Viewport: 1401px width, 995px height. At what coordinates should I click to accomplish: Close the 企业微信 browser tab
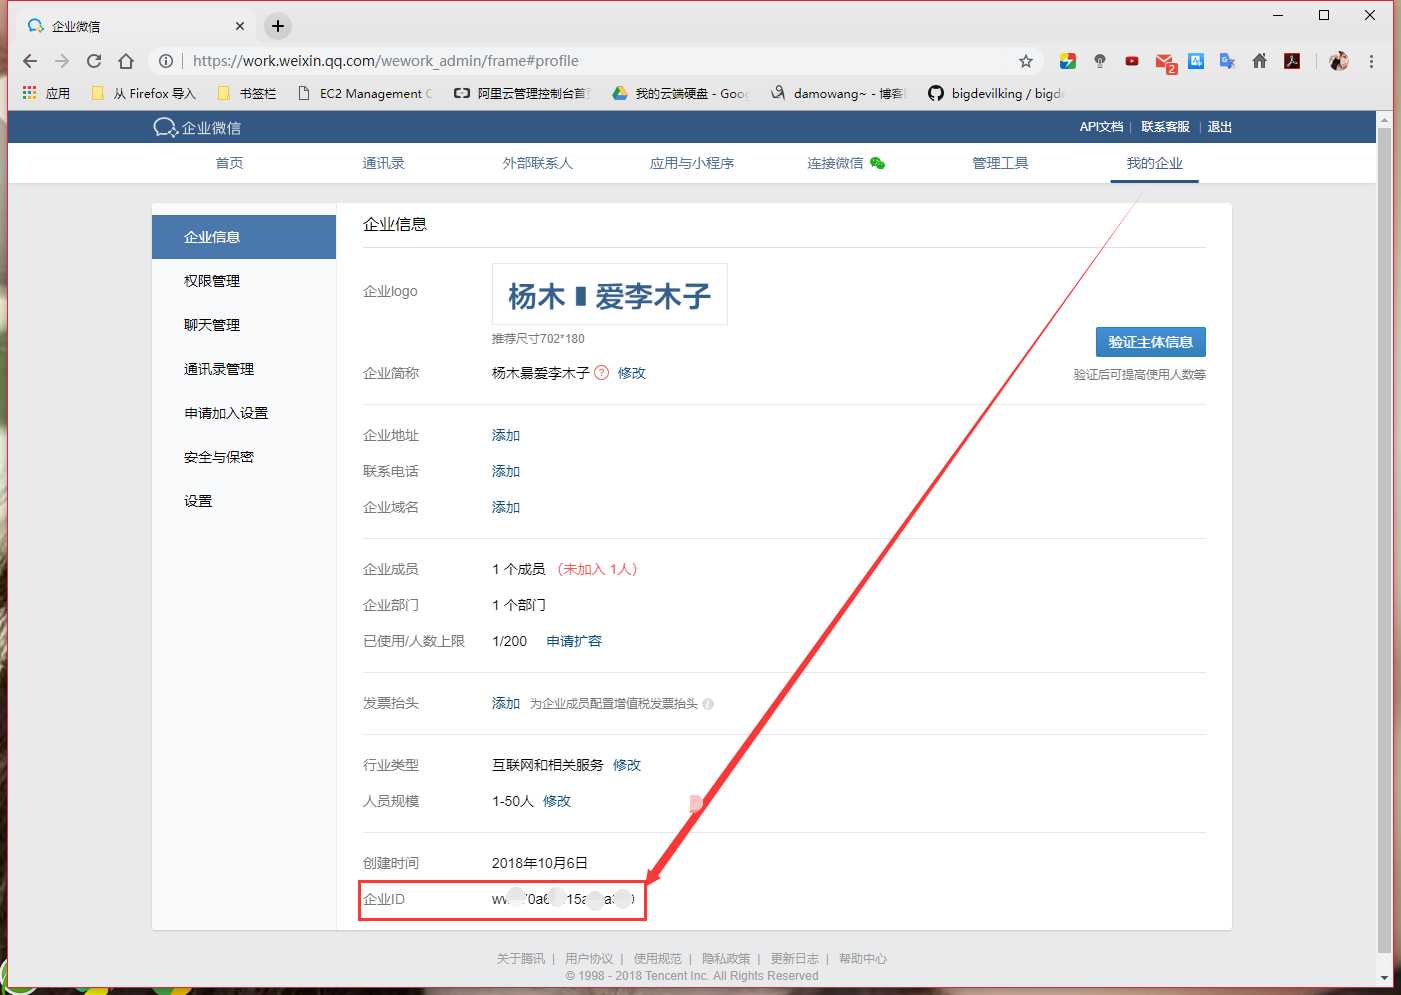point(240,26)
